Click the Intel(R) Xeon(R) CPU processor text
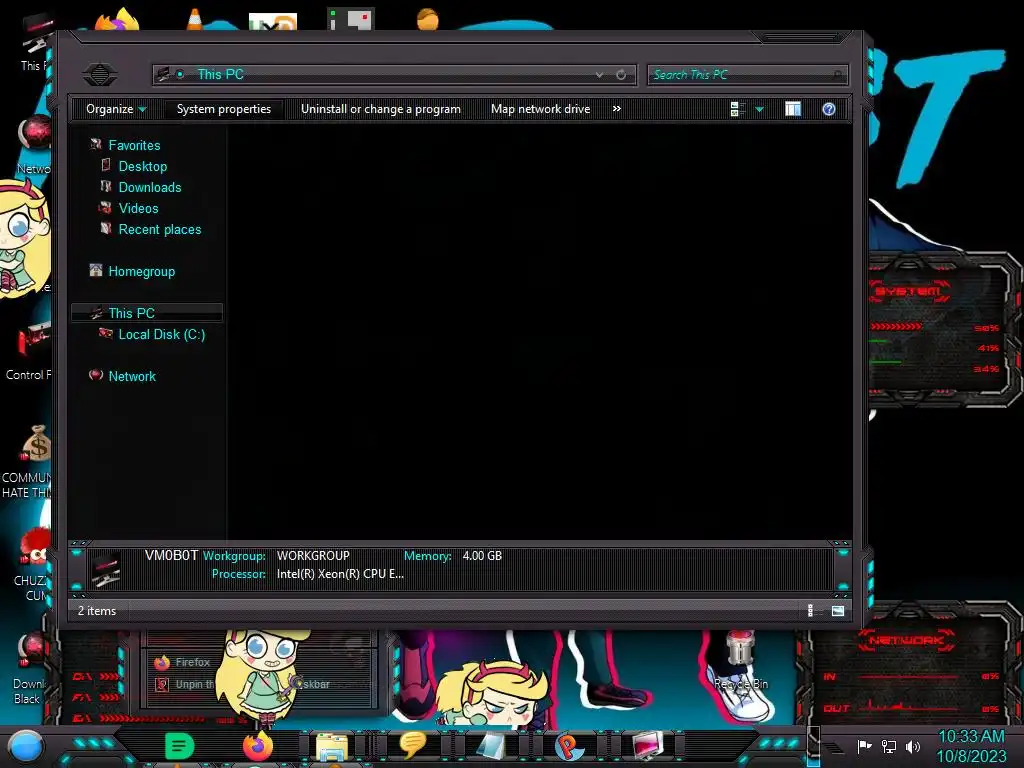 coord(340,574)
